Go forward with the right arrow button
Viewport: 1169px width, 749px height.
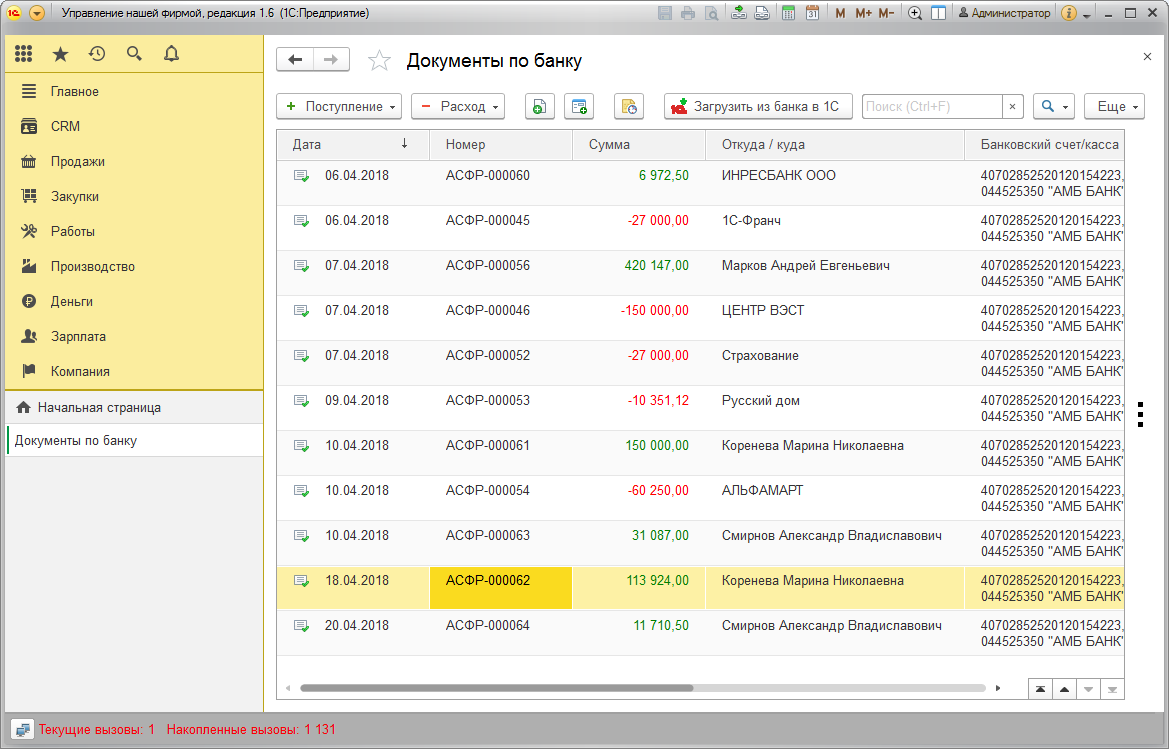pyautogui.click(x=332, y=60)
